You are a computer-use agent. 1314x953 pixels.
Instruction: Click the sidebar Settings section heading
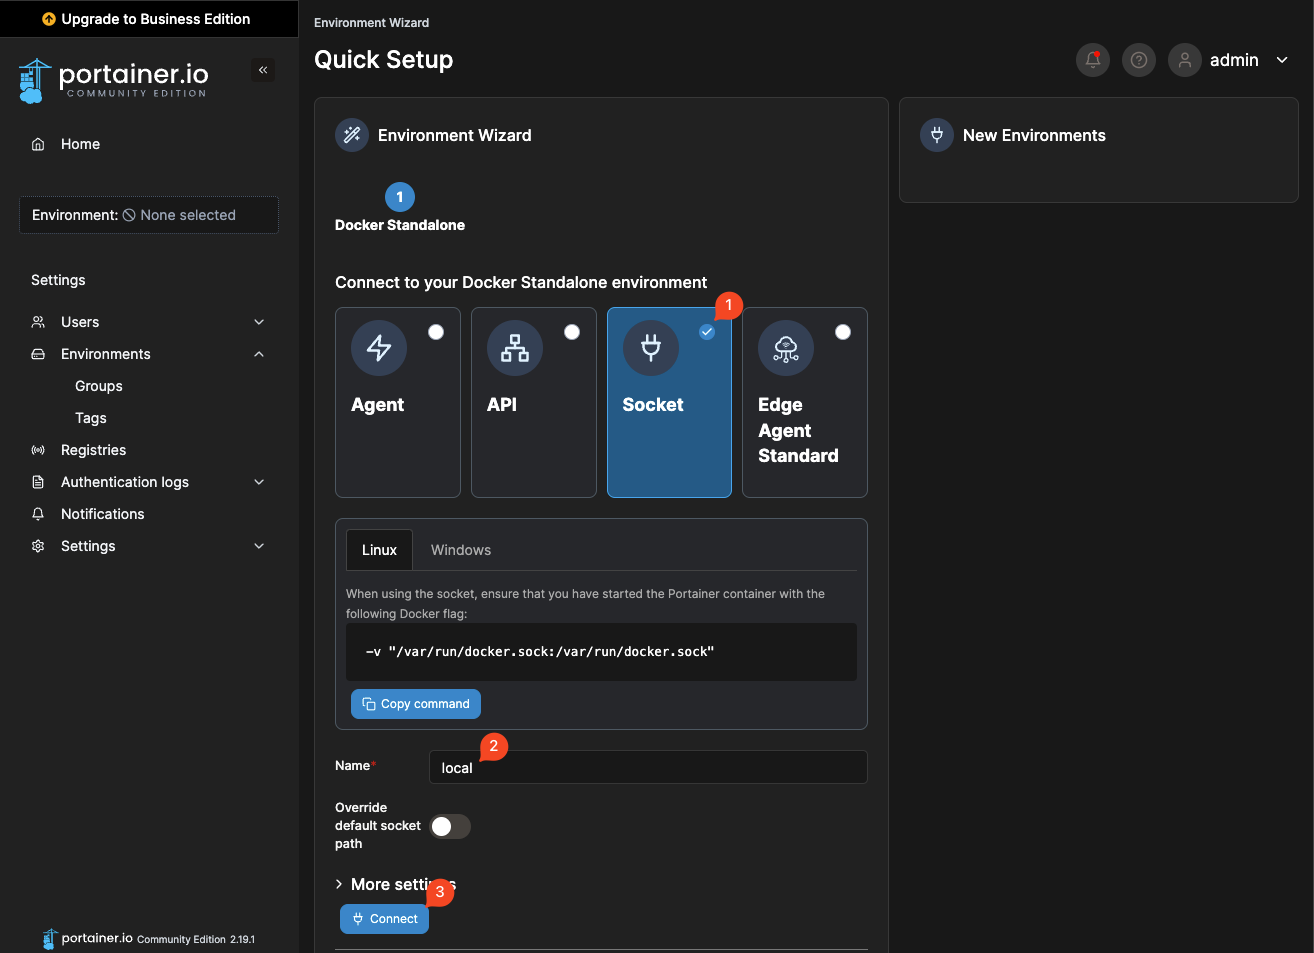58,280
